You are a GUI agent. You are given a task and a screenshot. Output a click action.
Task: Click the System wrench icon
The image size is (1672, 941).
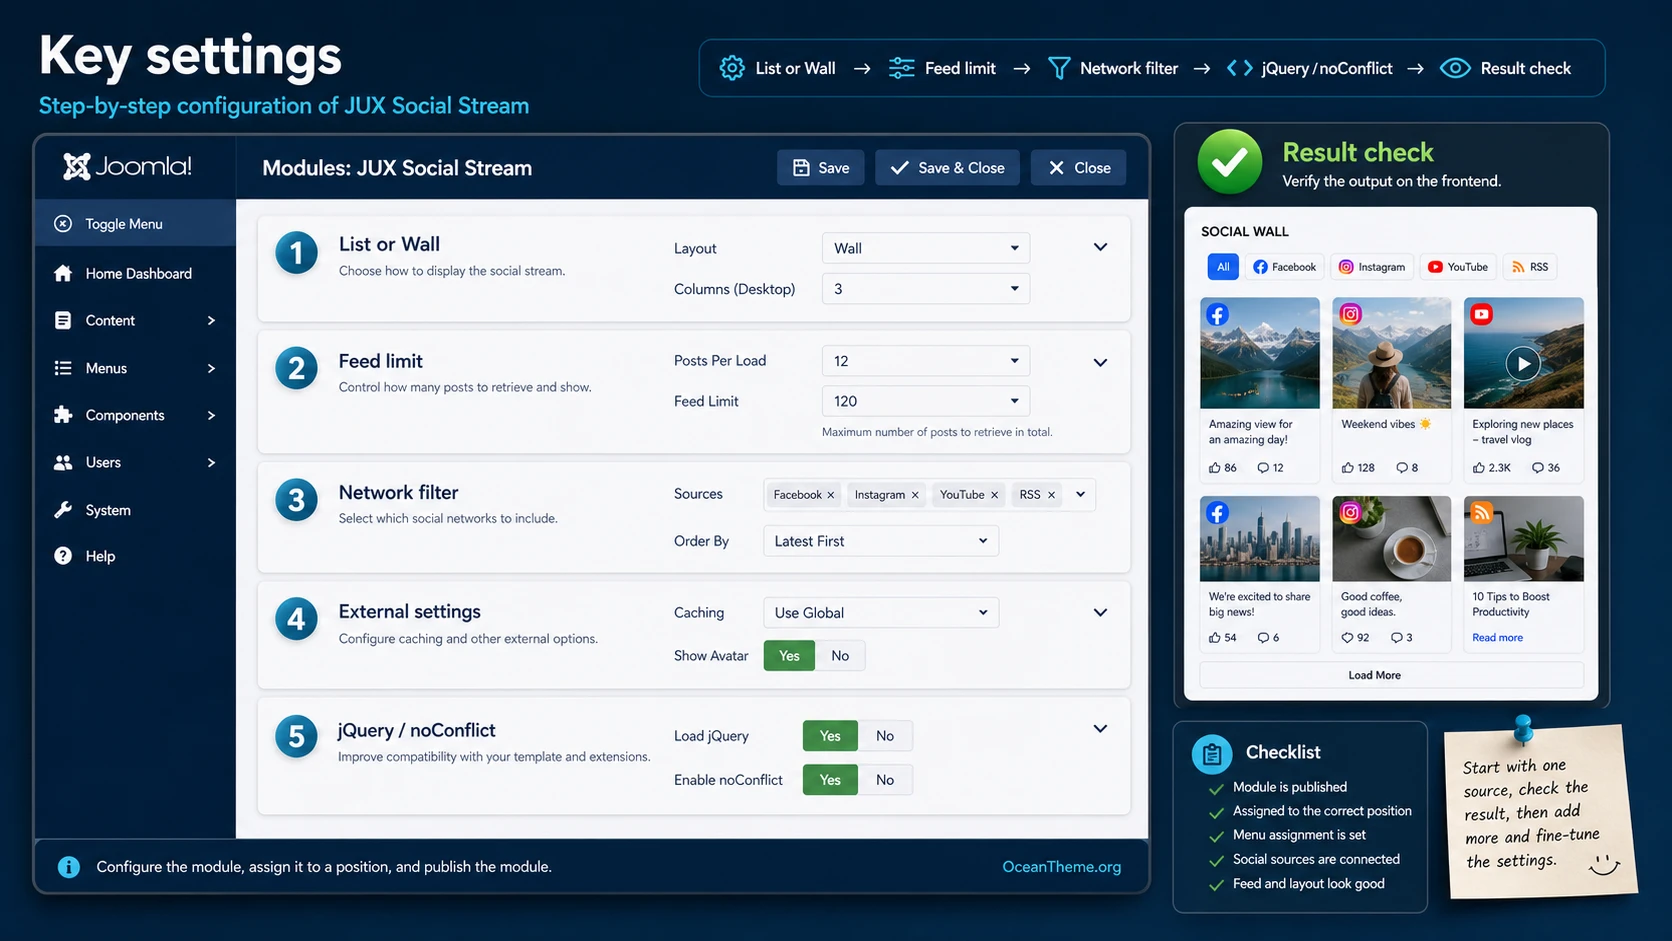tap(63, 510)
